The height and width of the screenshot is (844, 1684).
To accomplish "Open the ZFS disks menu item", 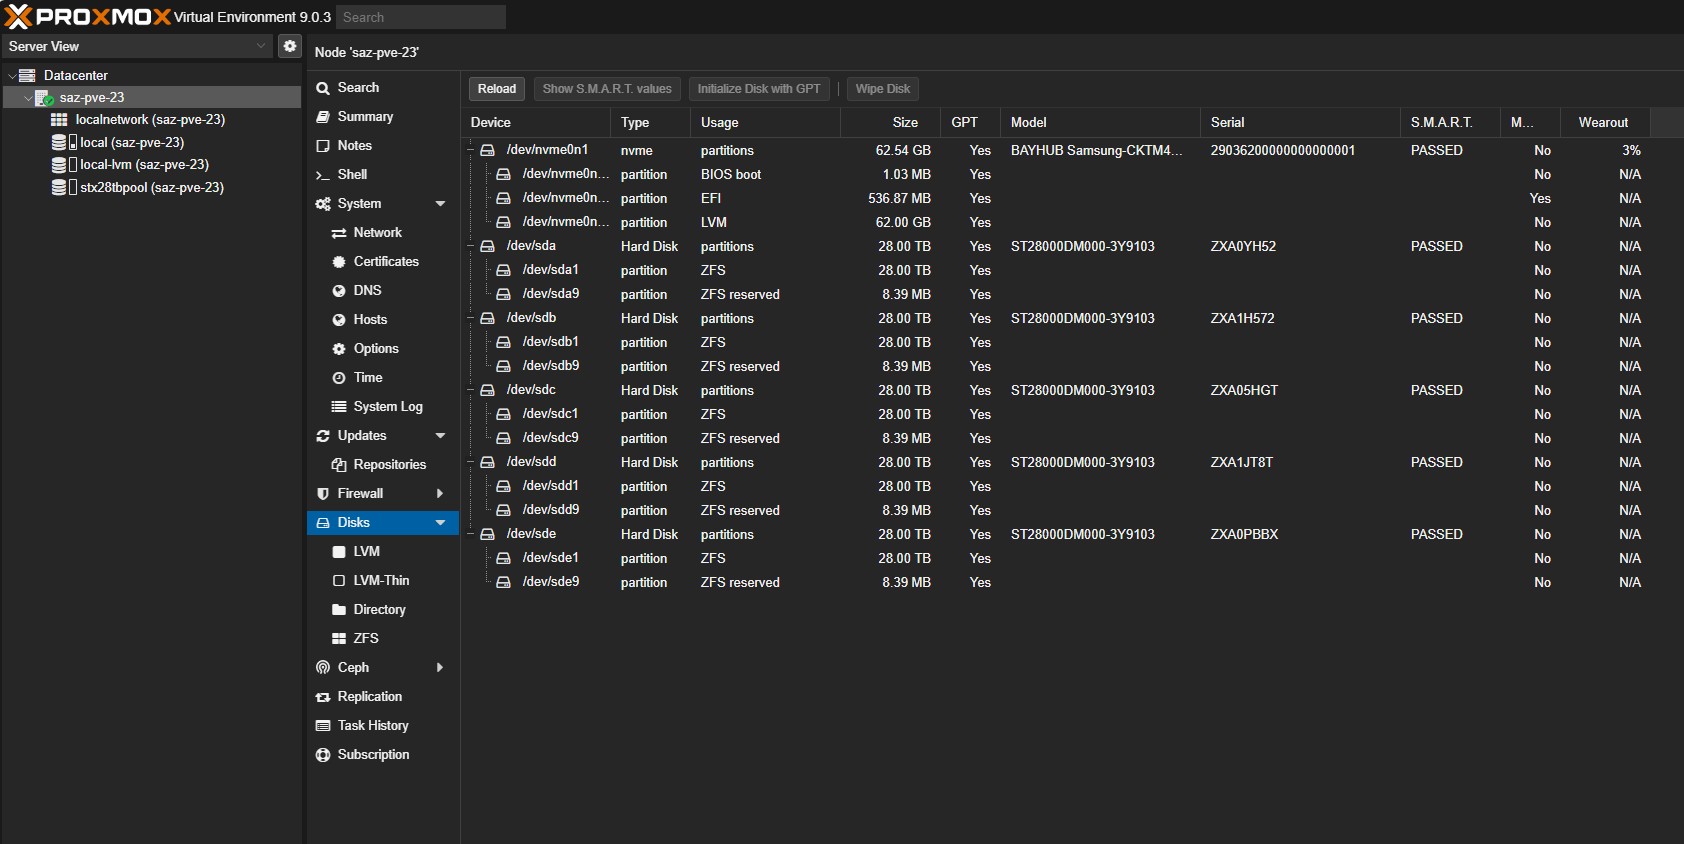I will 365,639.
